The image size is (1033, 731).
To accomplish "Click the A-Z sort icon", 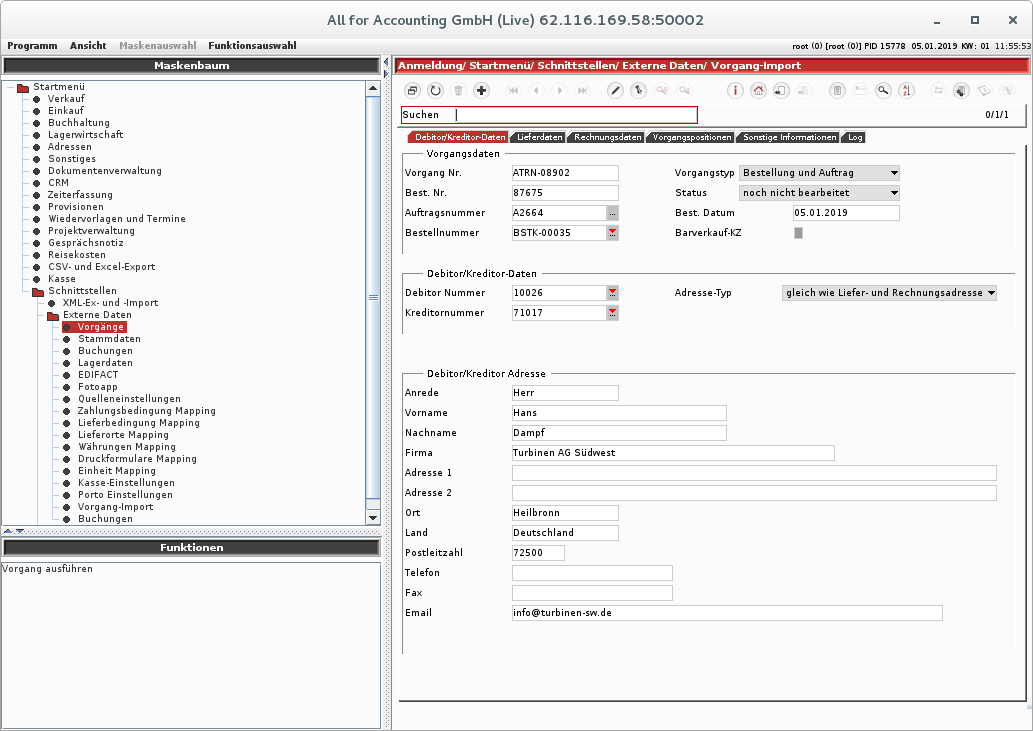I will click(x=906, y=91).
